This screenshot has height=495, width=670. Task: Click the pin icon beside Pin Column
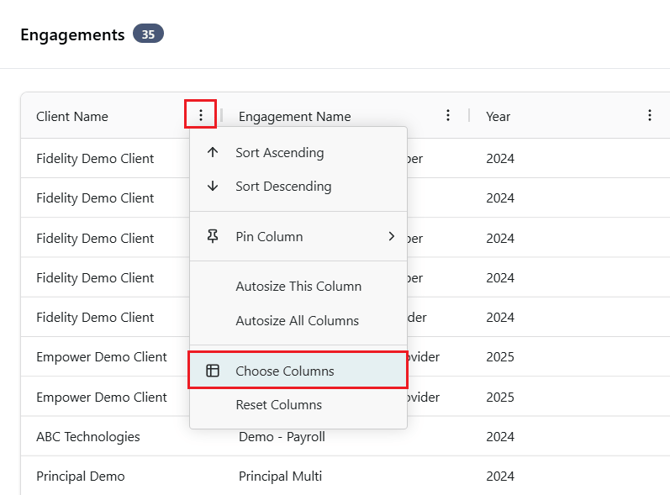(x=212, y=236)
